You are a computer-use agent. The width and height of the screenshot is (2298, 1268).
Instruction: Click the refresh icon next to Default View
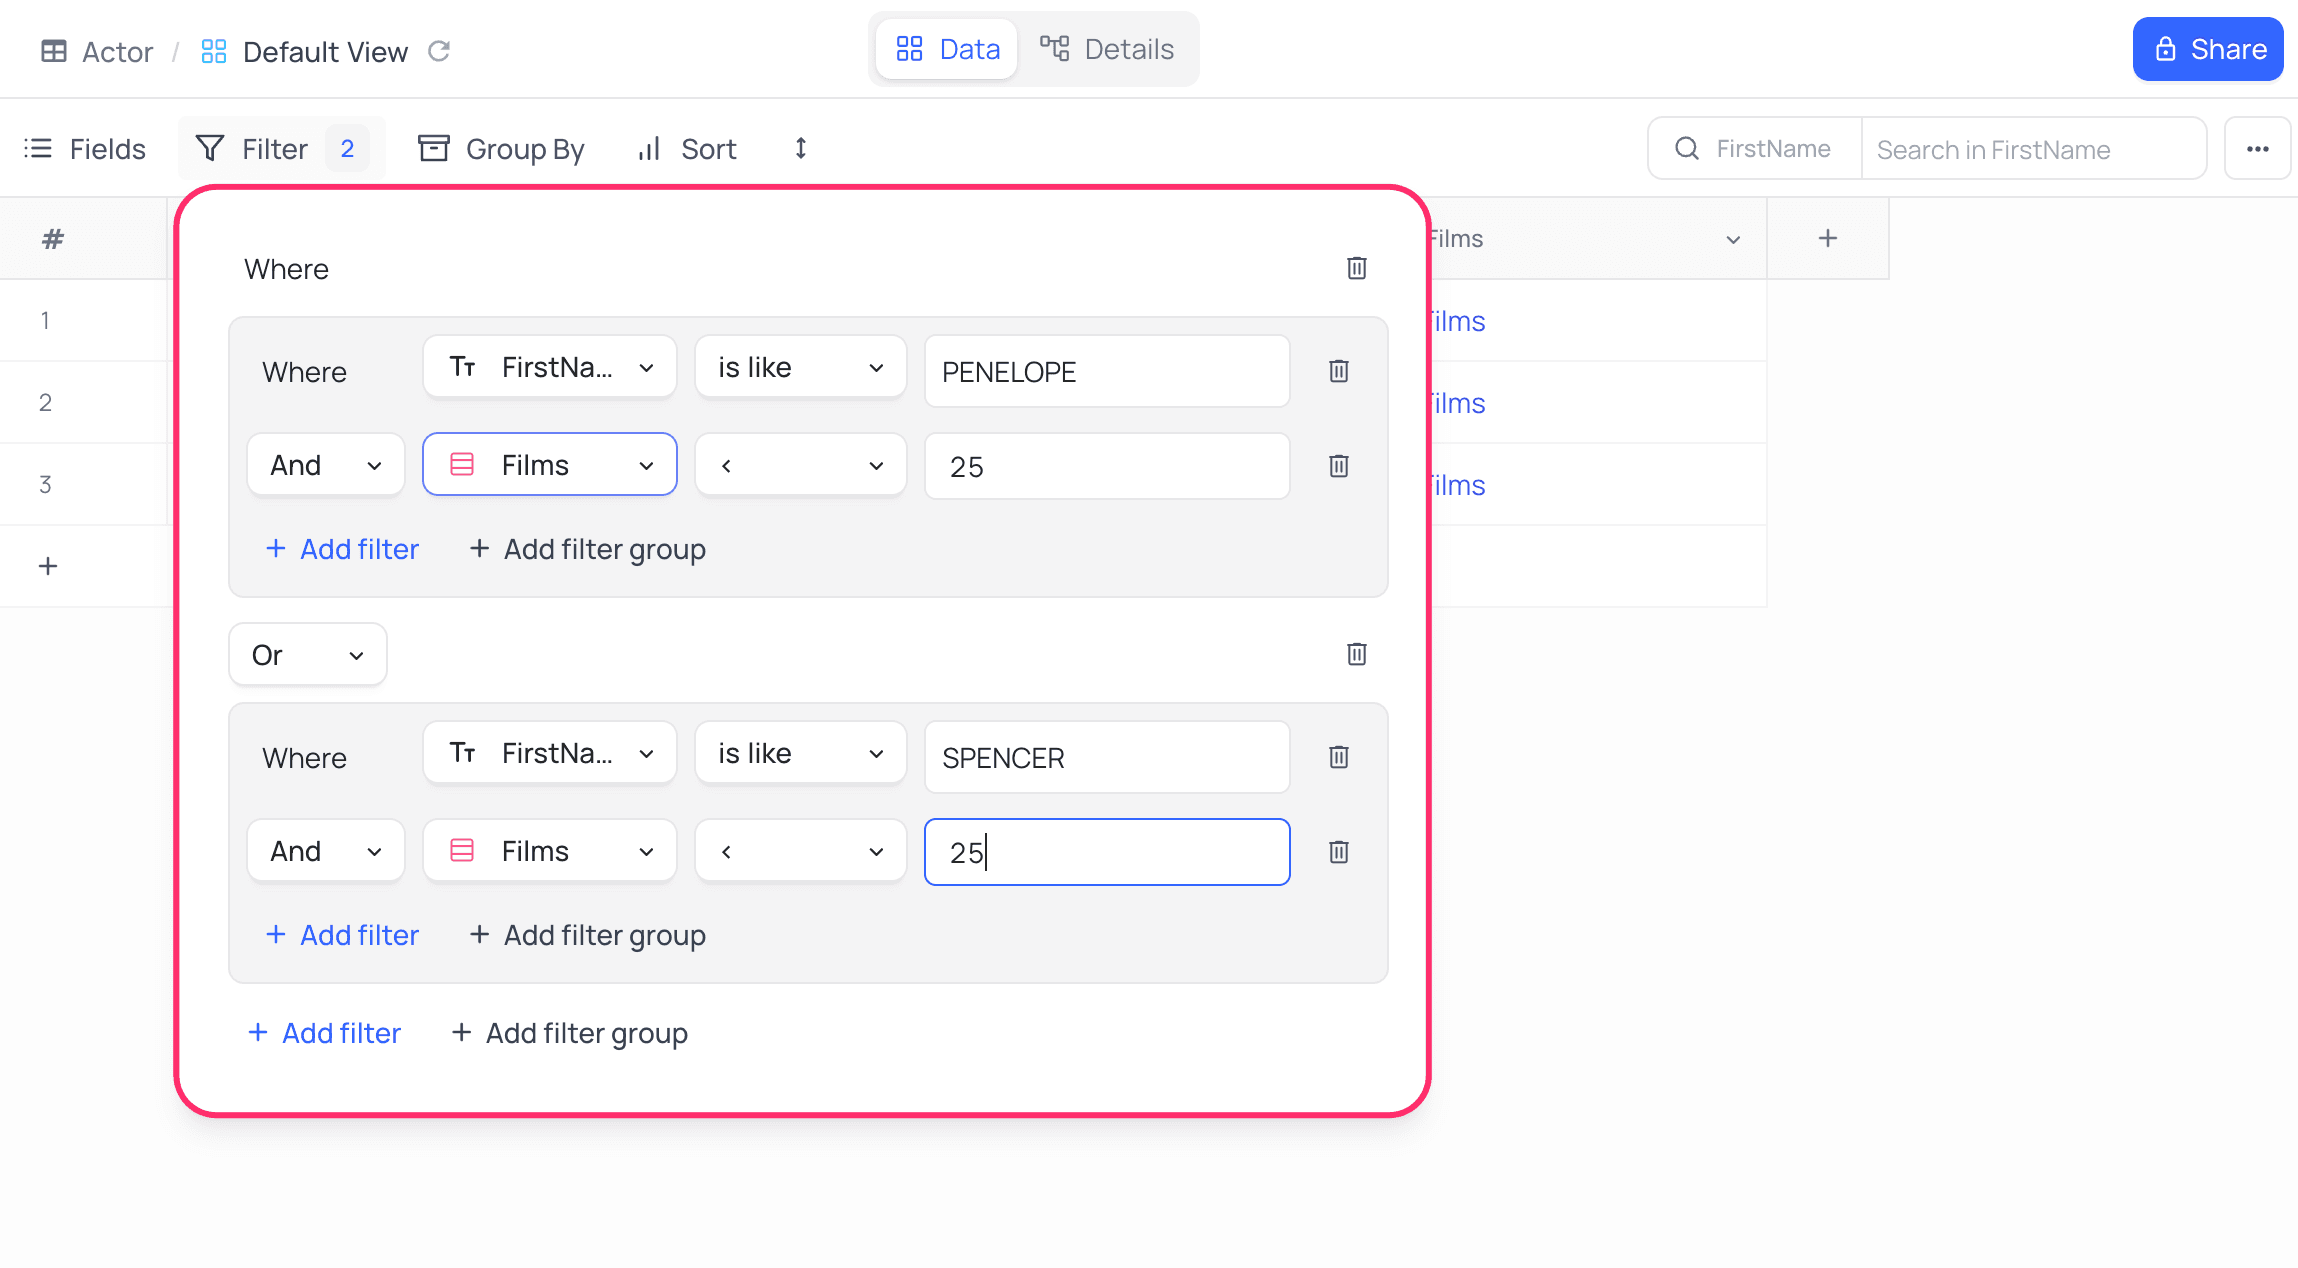tap(439, 51)
